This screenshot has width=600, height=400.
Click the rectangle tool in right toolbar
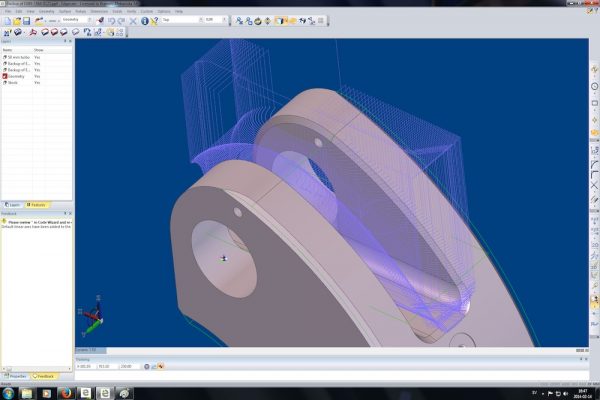tap(594, 103)
